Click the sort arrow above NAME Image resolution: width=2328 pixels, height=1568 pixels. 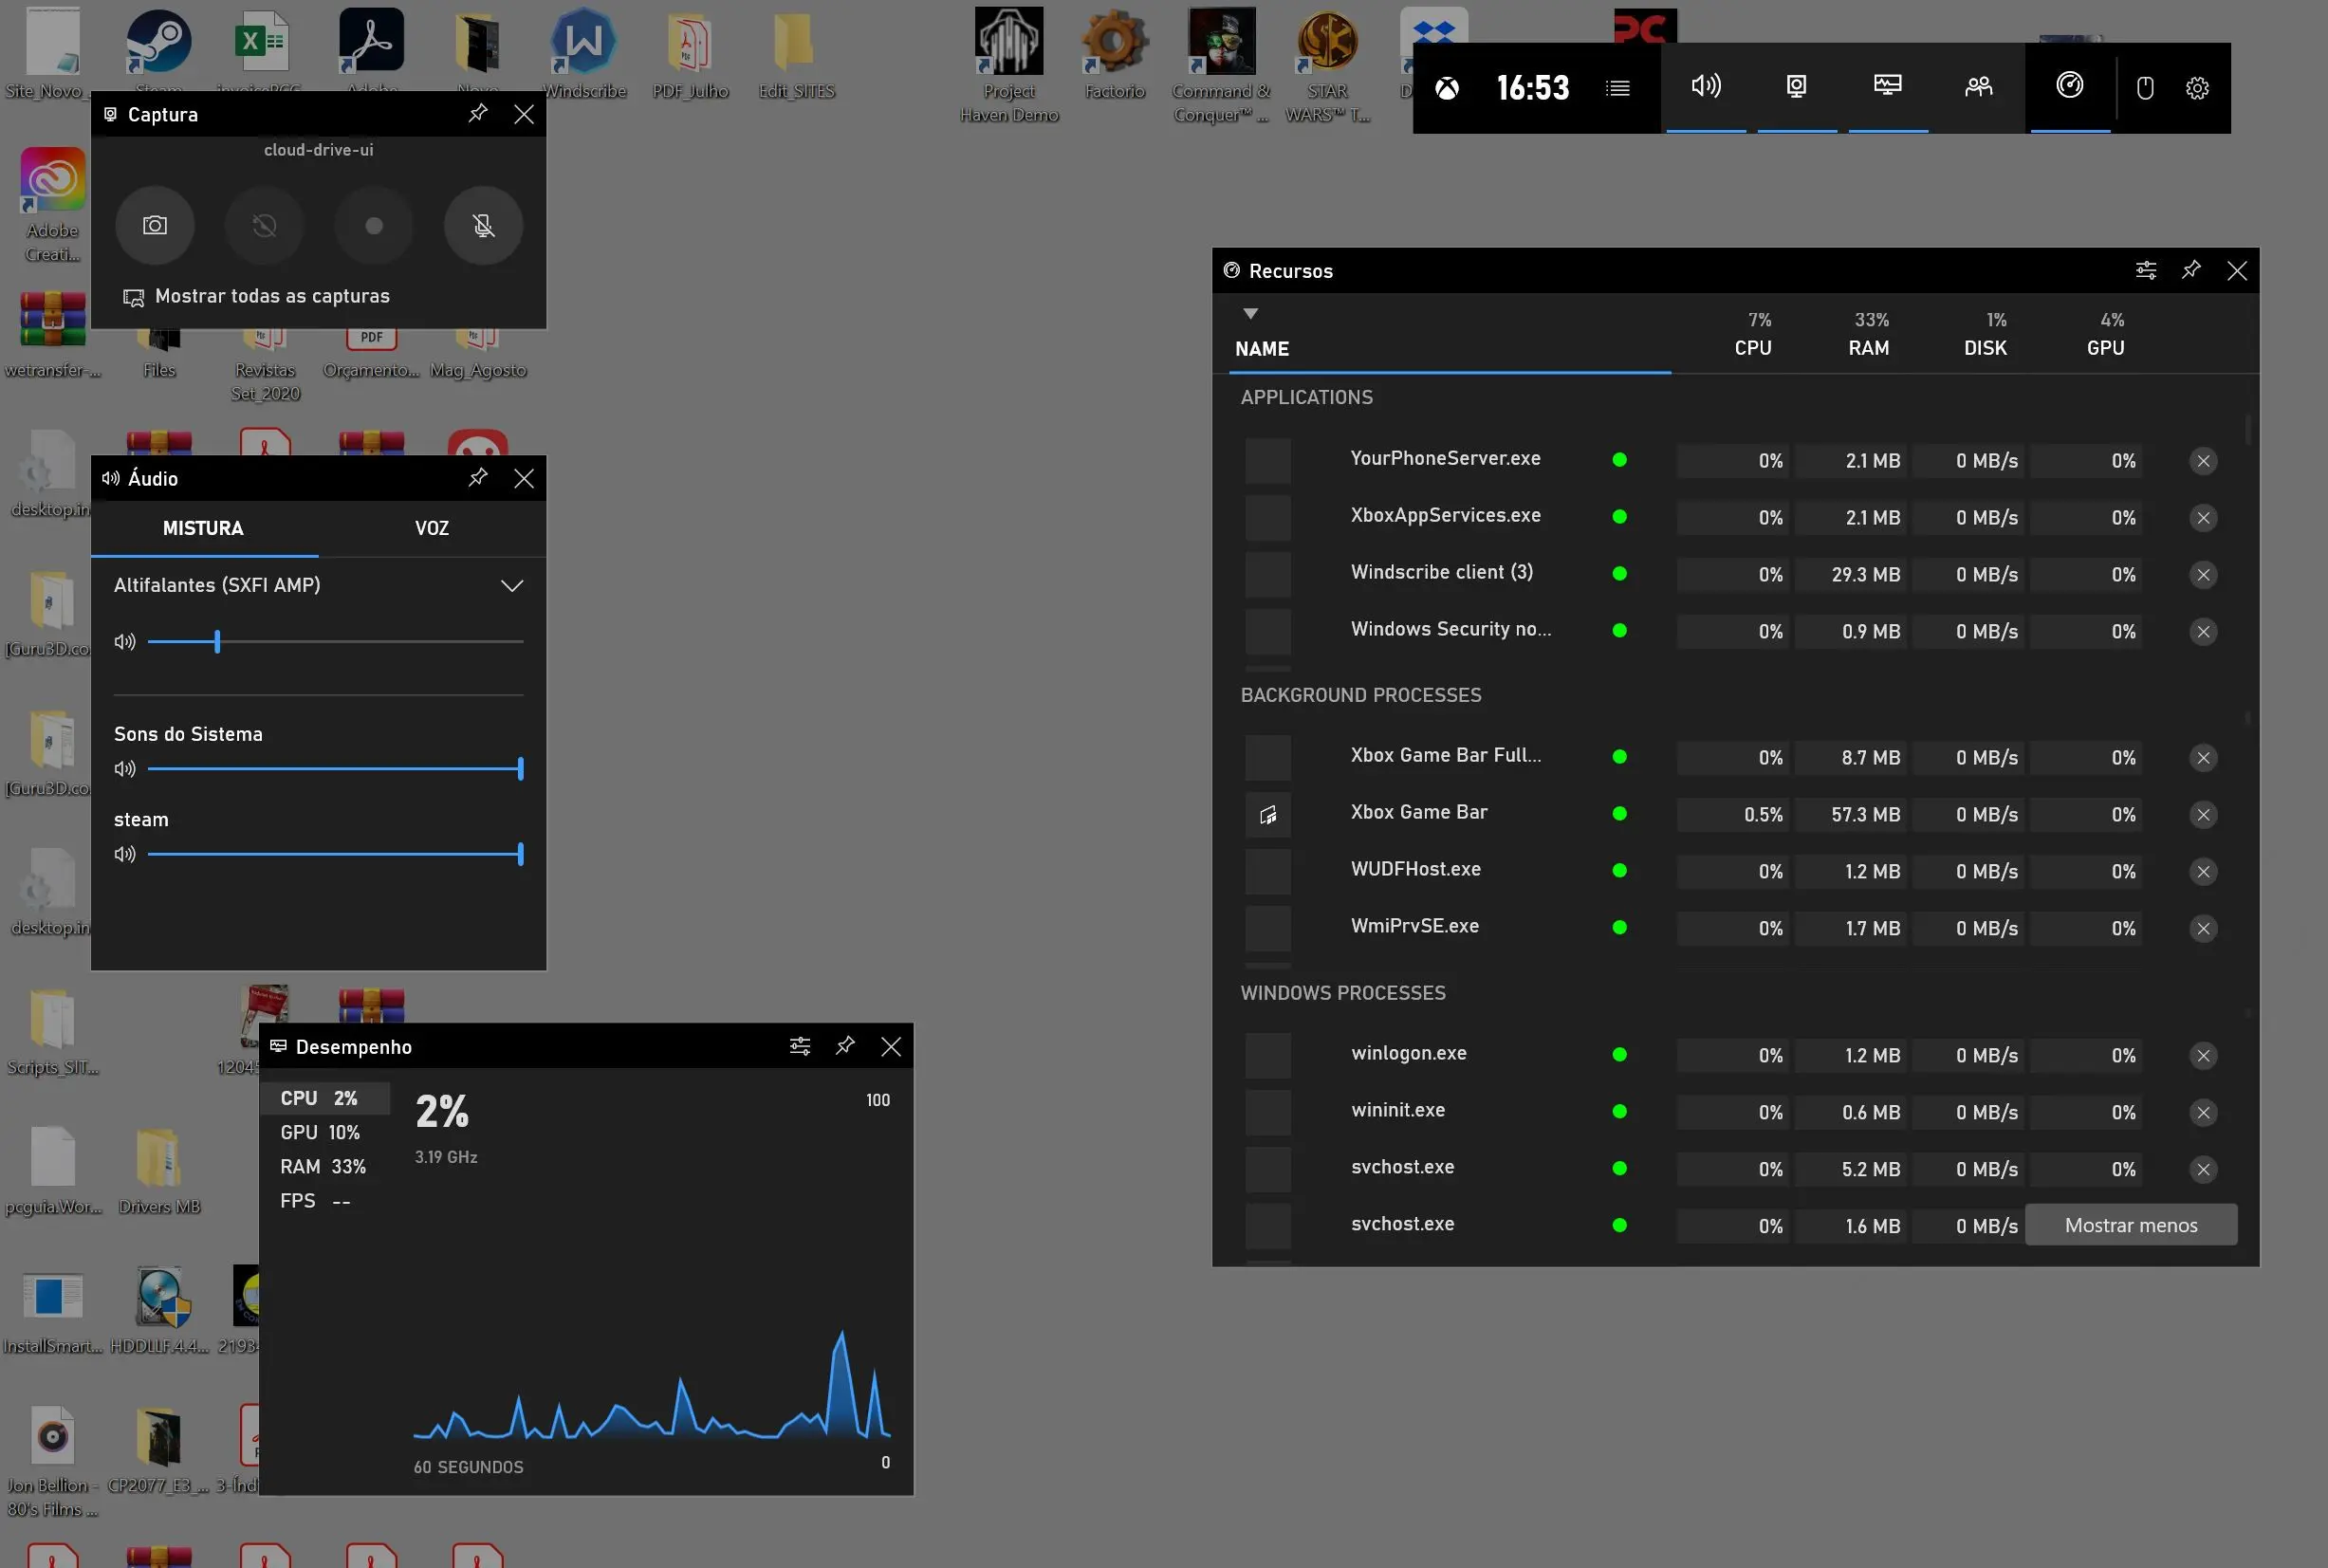1250,314
